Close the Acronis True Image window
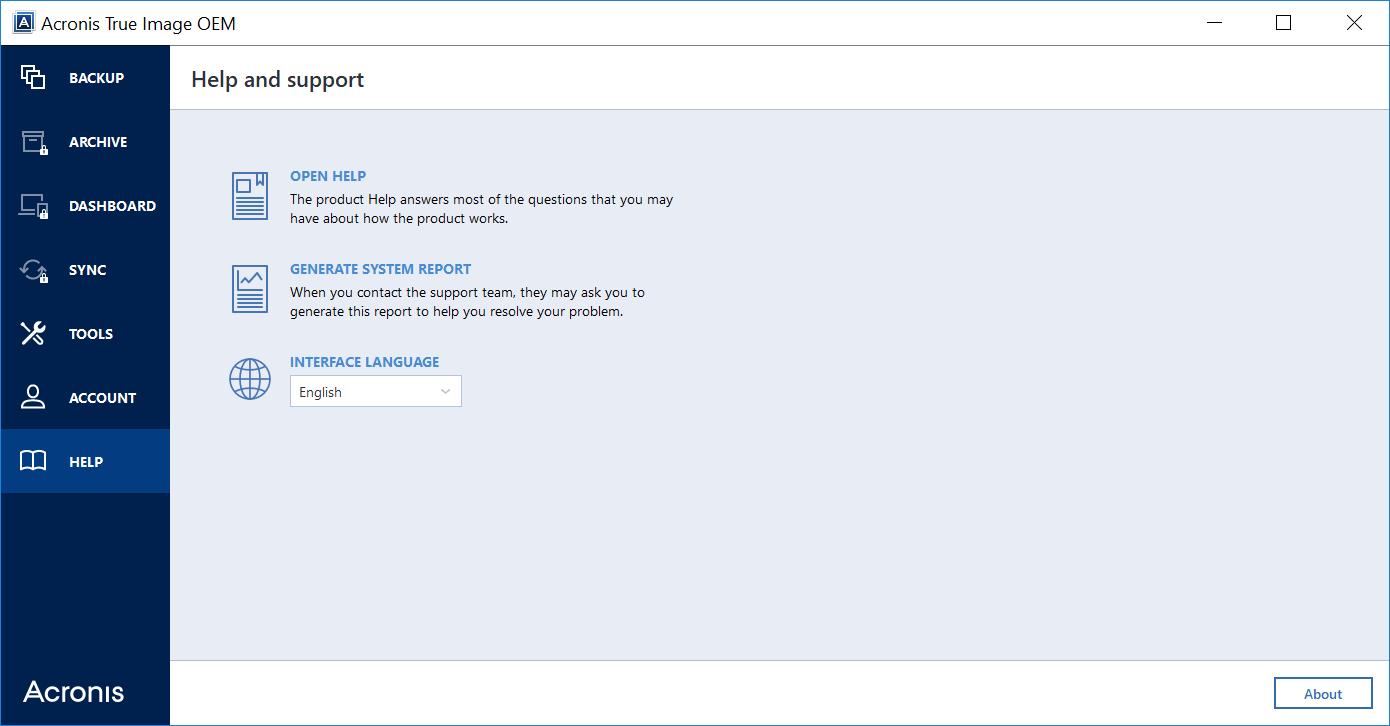The image size is (1390, 726). 1354,23
